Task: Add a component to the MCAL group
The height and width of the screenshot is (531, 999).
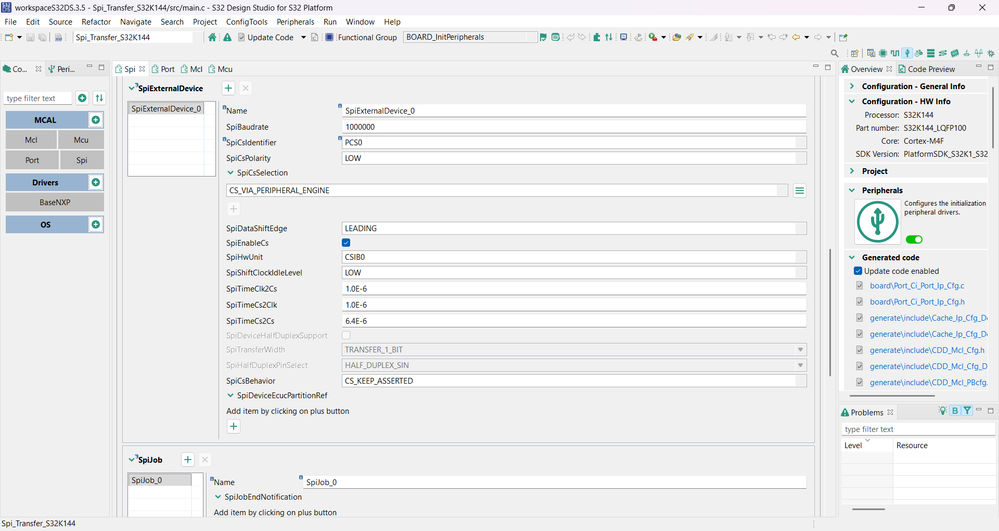Action: point(96,120)
